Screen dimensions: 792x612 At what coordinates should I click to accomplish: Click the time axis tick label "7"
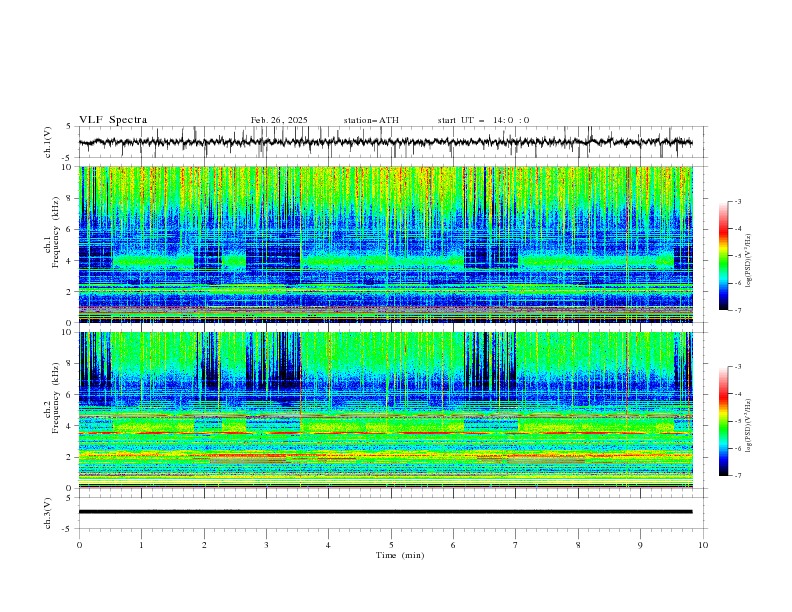[516, 545]
